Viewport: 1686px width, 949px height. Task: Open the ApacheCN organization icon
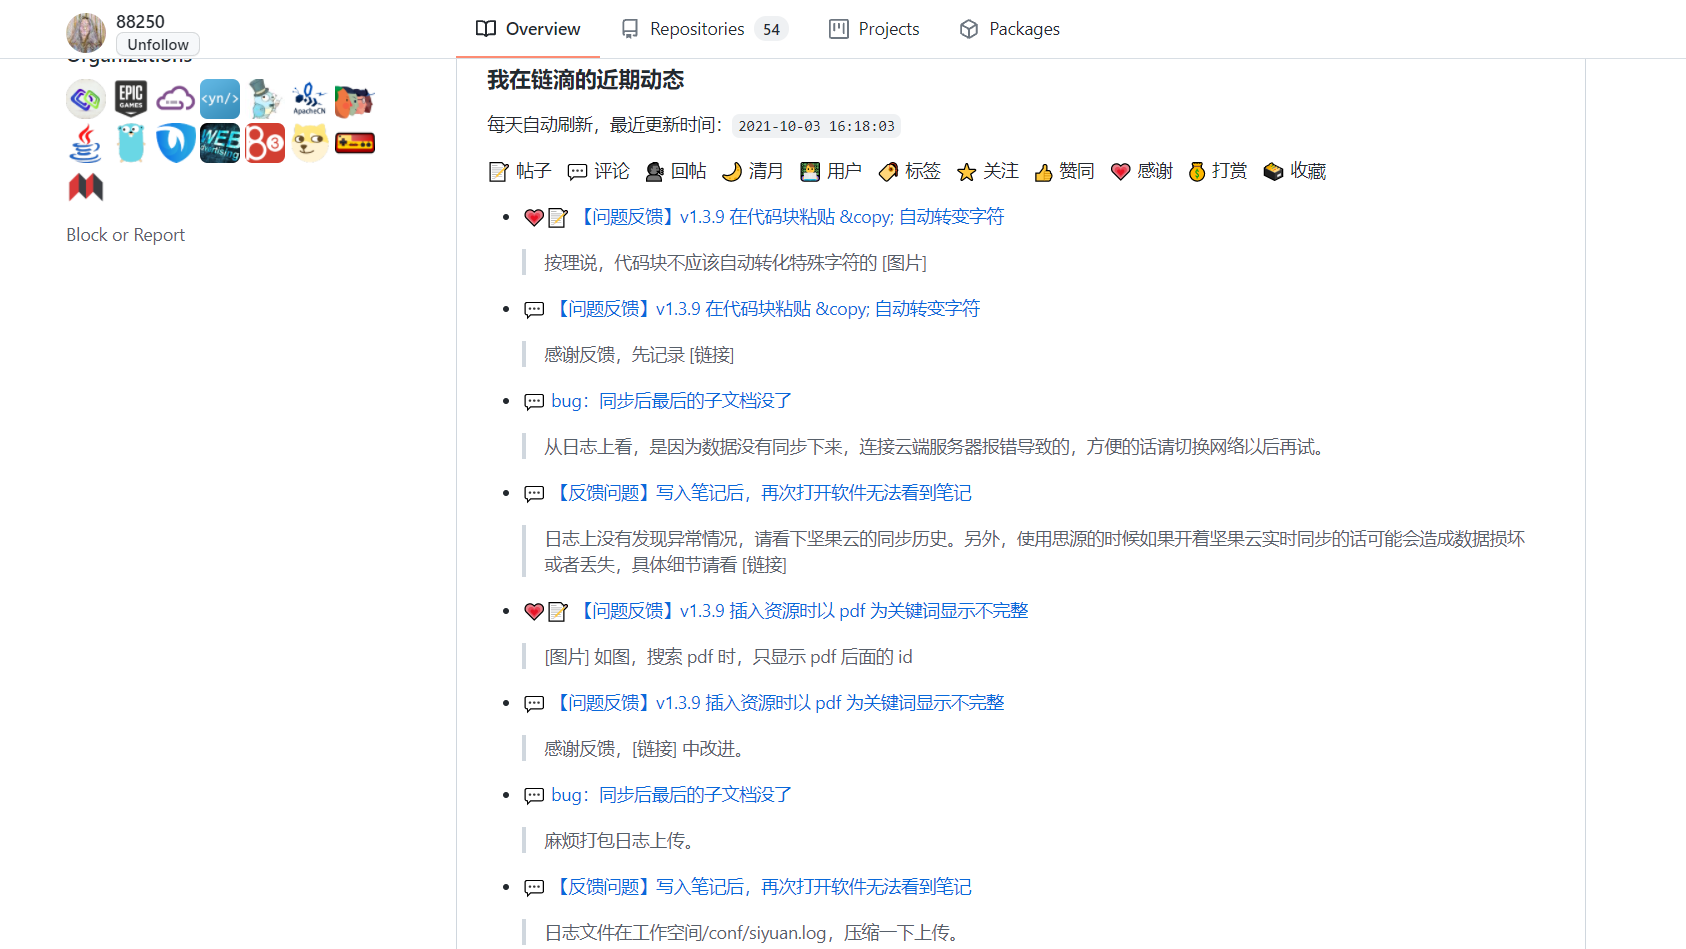point(310,99)
